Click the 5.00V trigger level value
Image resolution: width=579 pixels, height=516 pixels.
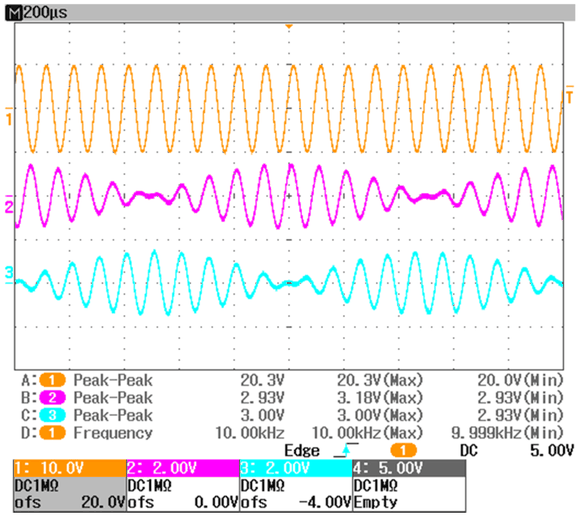tap(552, 451)
